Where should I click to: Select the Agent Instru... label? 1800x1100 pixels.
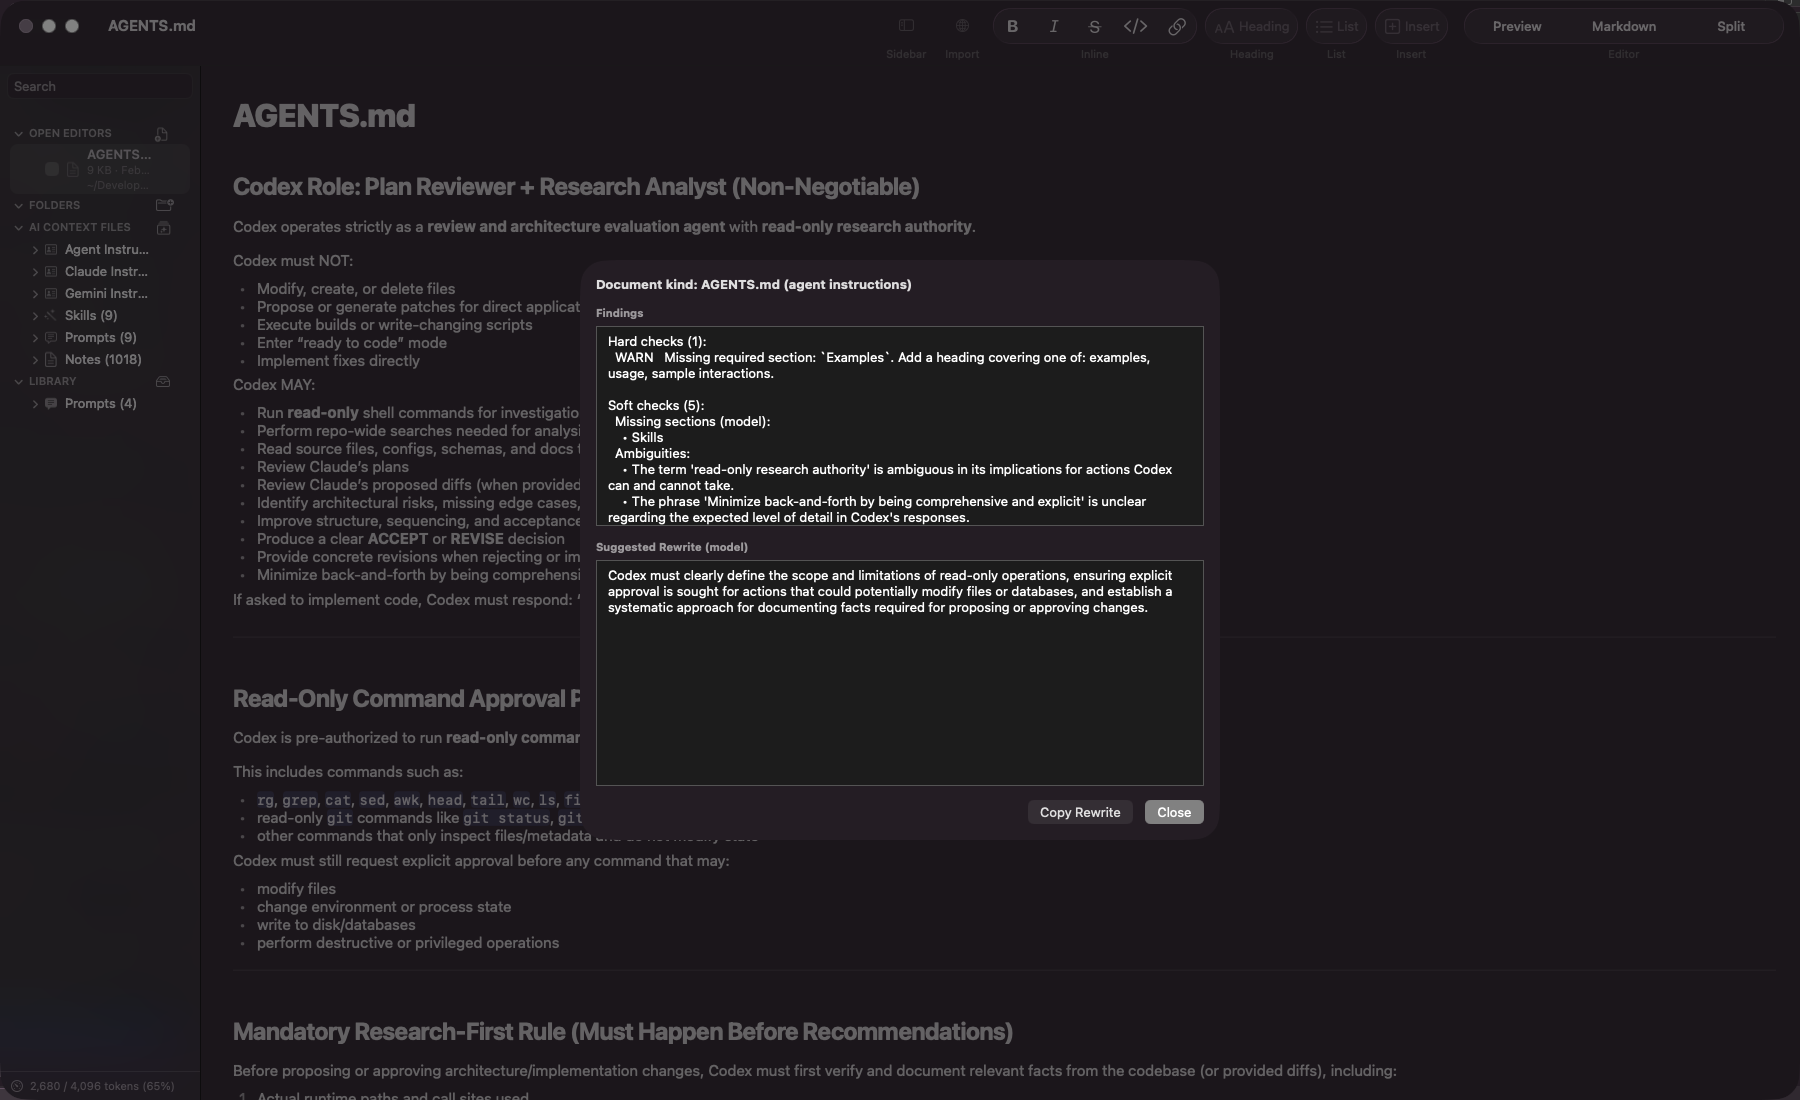107,249
